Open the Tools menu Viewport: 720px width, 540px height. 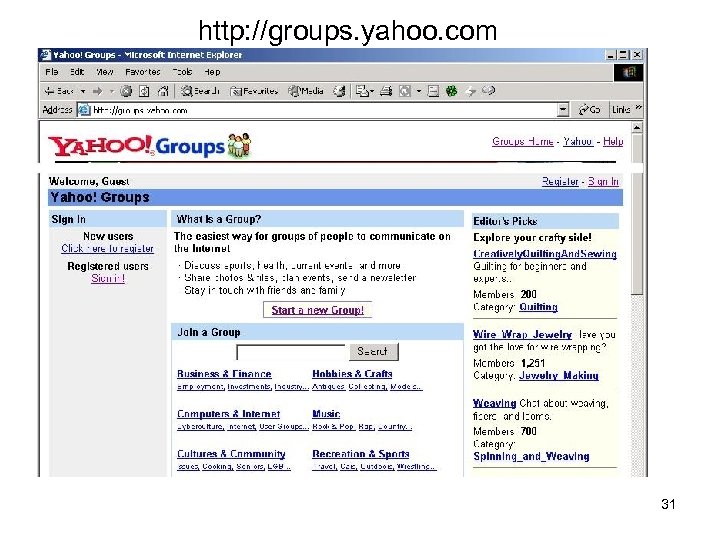tap(182, 72)
